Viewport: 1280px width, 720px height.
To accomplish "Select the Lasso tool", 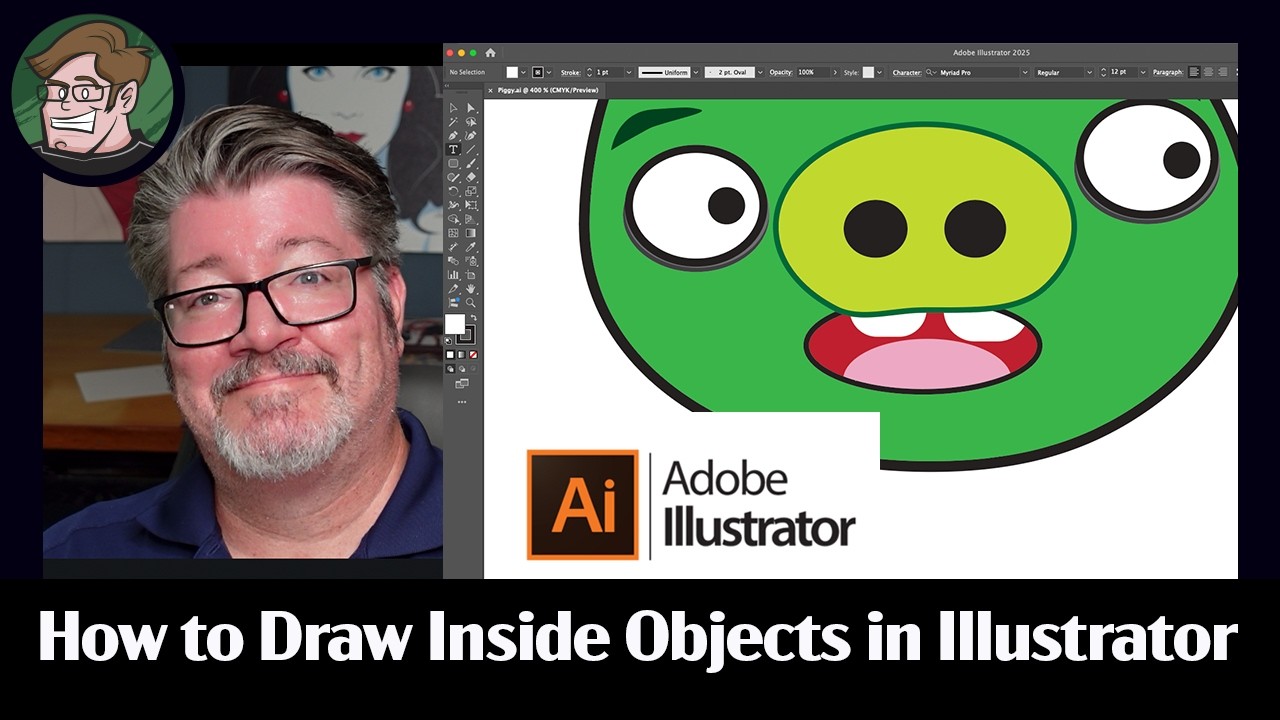I will point(471,122).
